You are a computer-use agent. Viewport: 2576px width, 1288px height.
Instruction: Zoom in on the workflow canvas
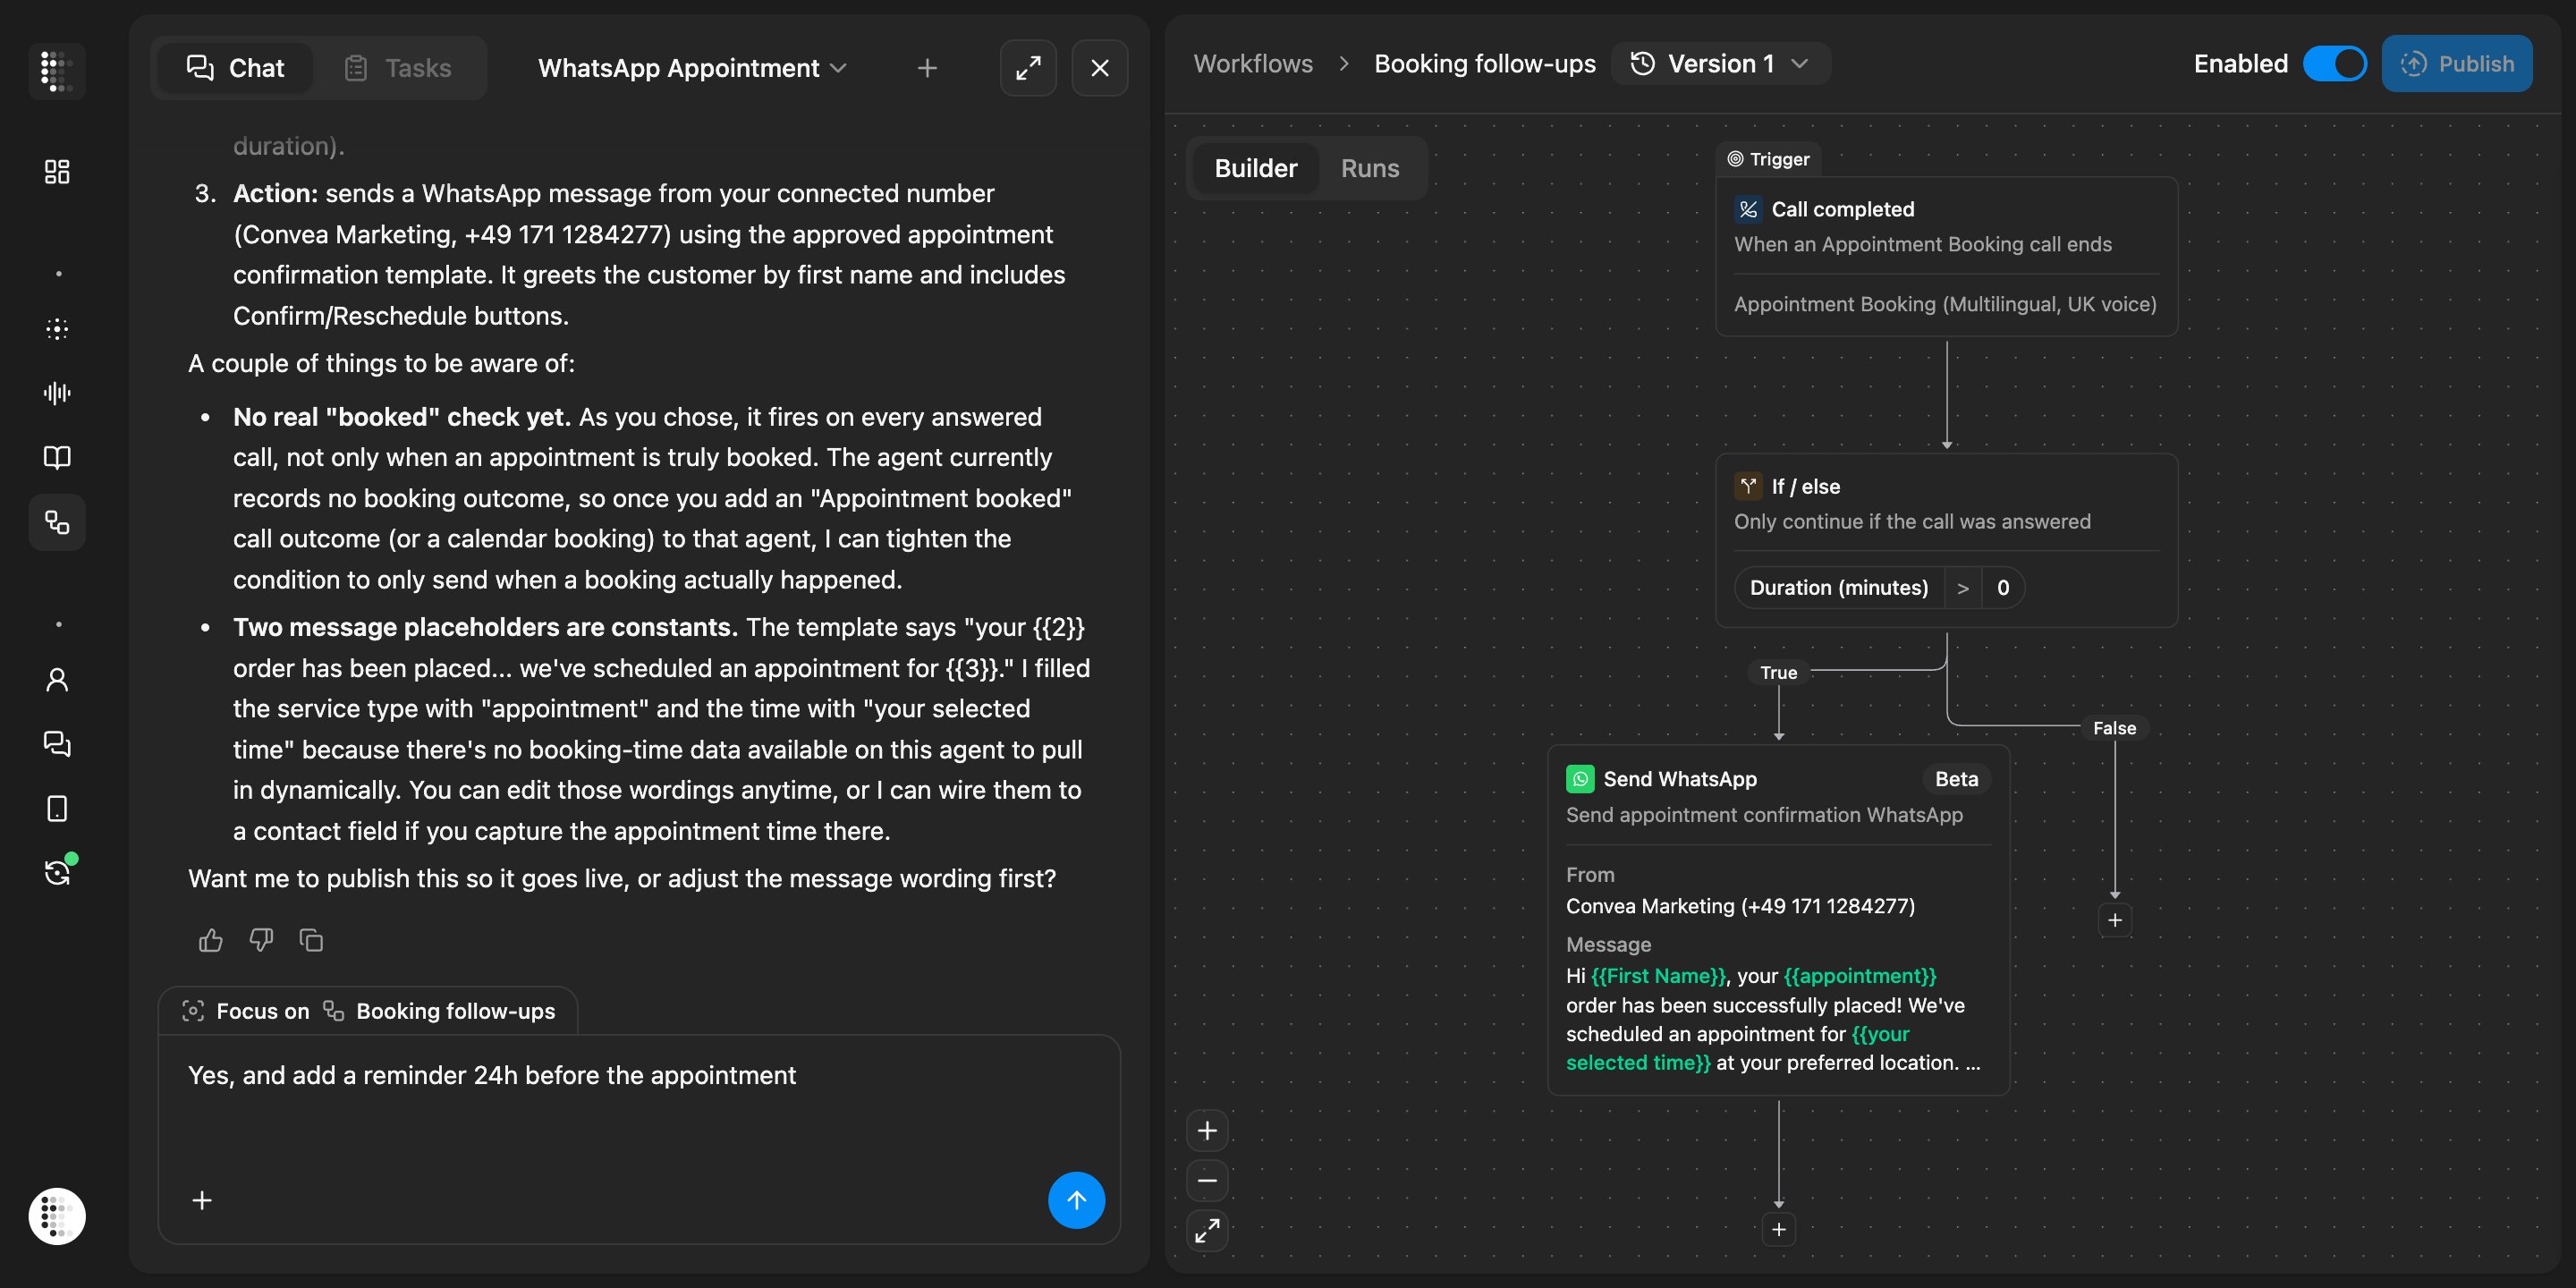pos(1207,1131)
